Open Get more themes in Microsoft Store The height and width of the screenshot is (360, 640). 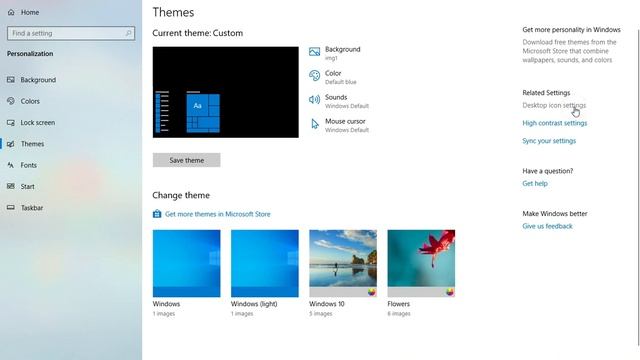(x=218, y=214)
